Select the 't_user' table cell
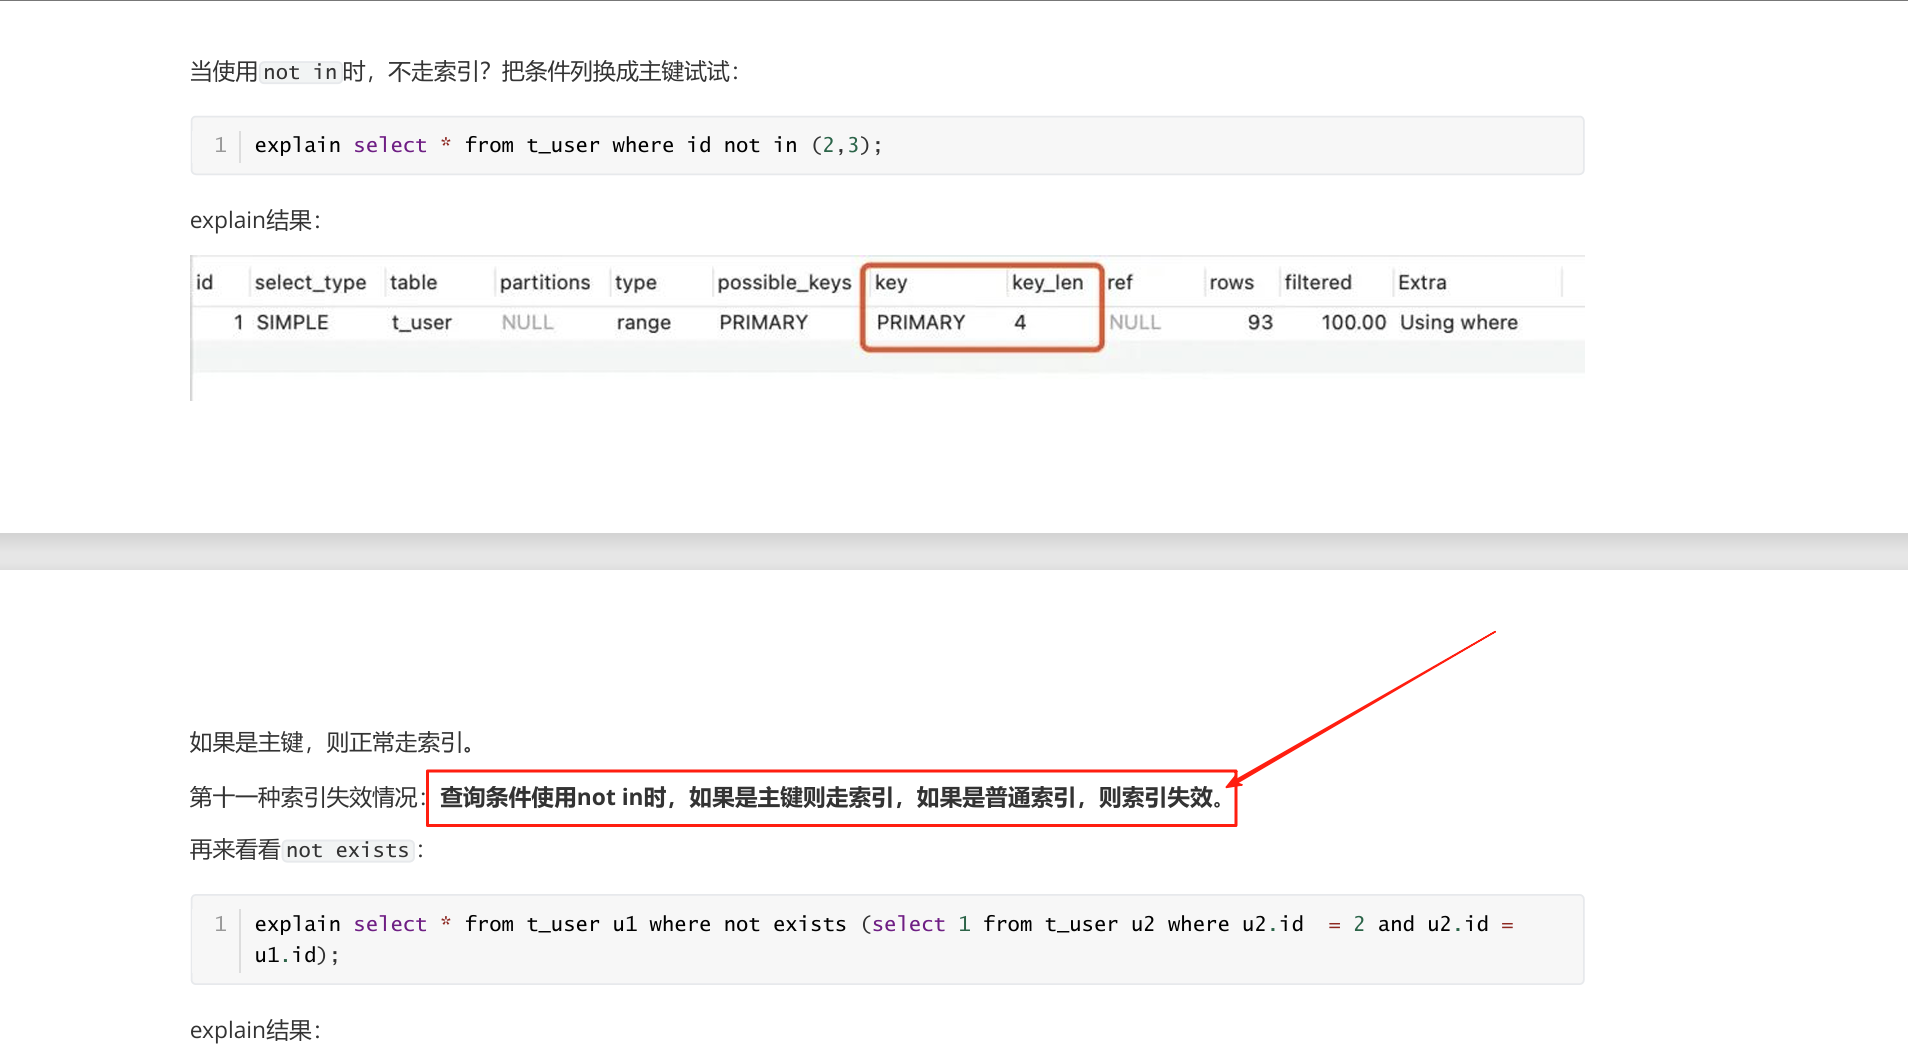Viewport: 1908px width, 1061px height. [421, 323]
